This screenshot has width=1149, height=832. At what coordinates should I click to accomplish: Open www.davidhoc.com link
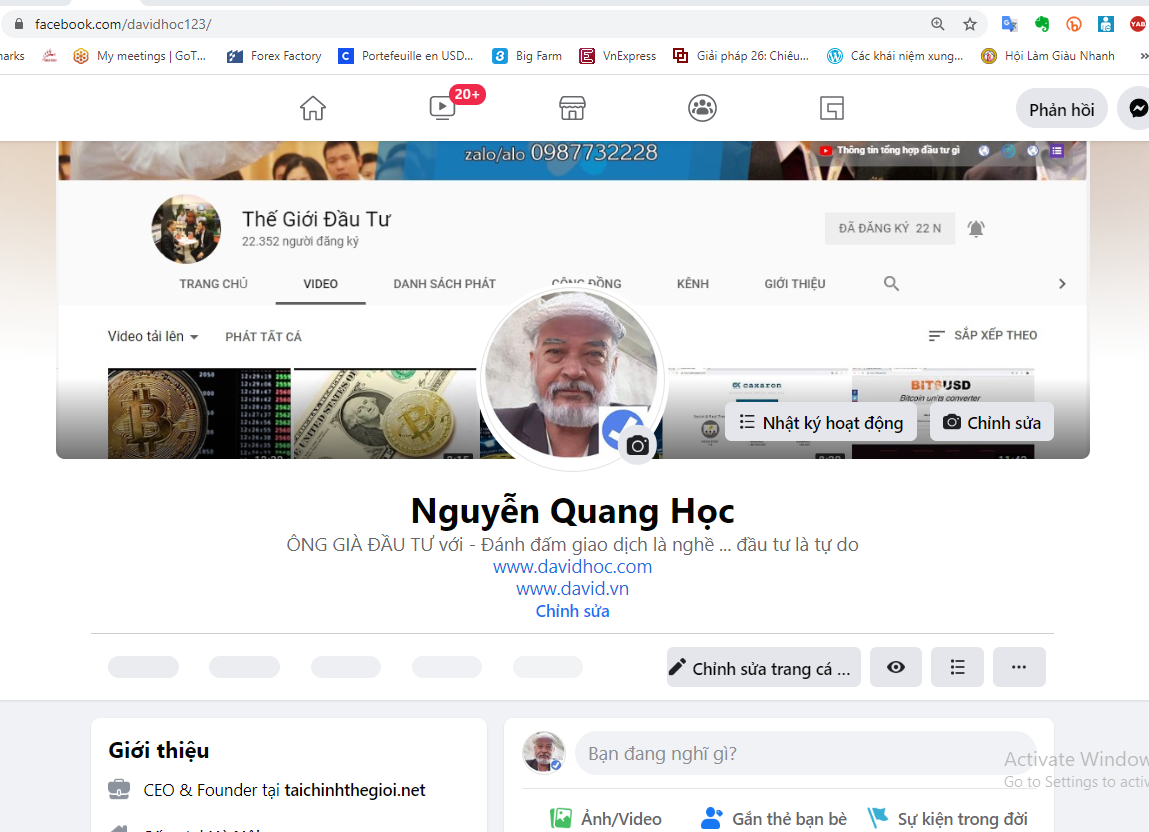coord(572,567)
